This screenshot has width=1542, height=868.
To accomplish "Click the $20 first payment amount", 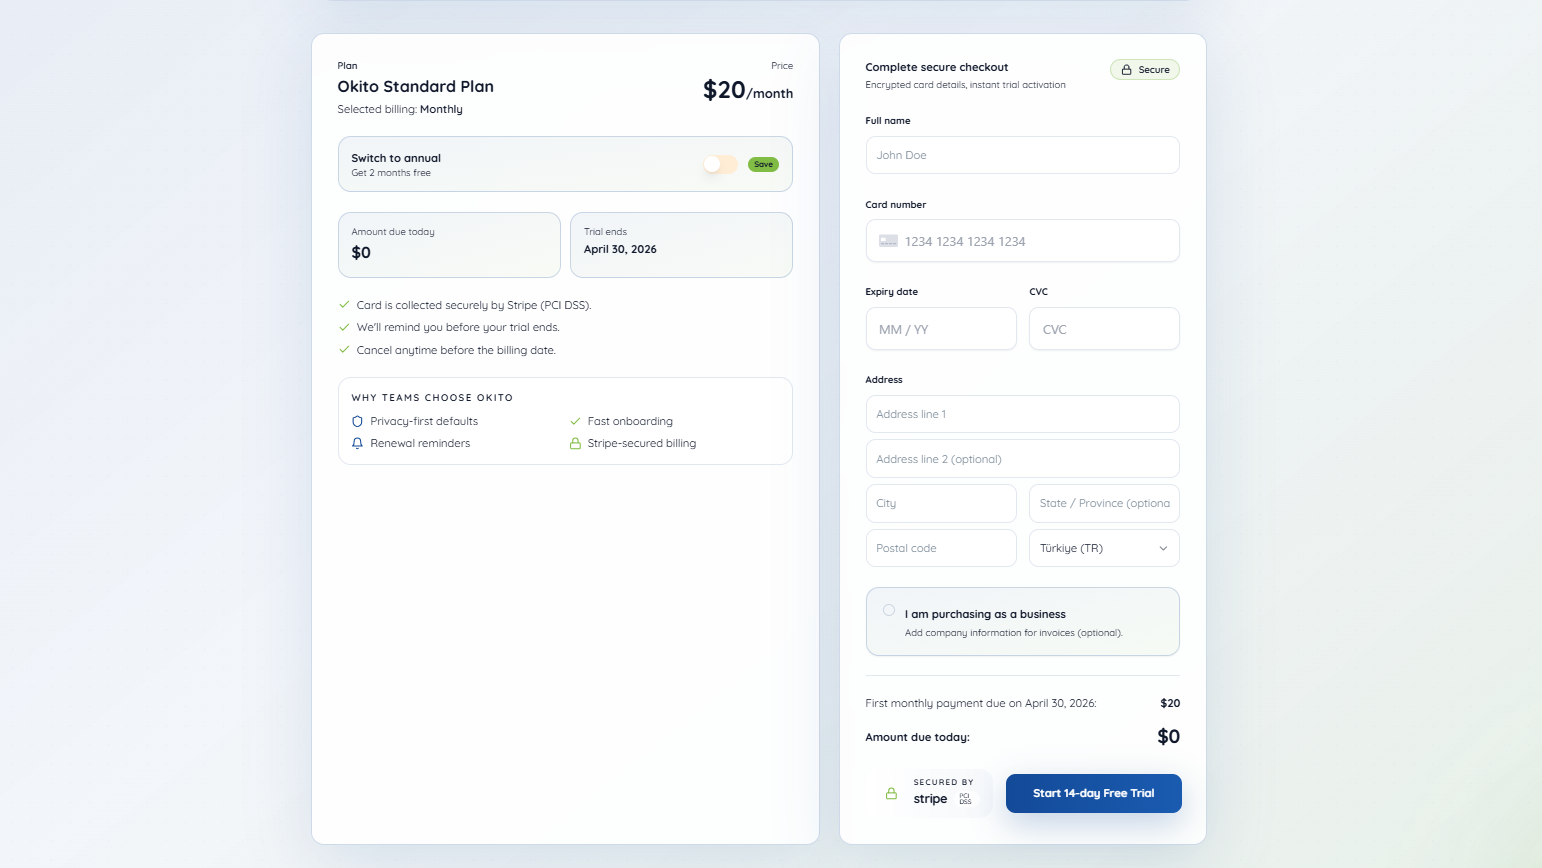I will point(1170,703).
